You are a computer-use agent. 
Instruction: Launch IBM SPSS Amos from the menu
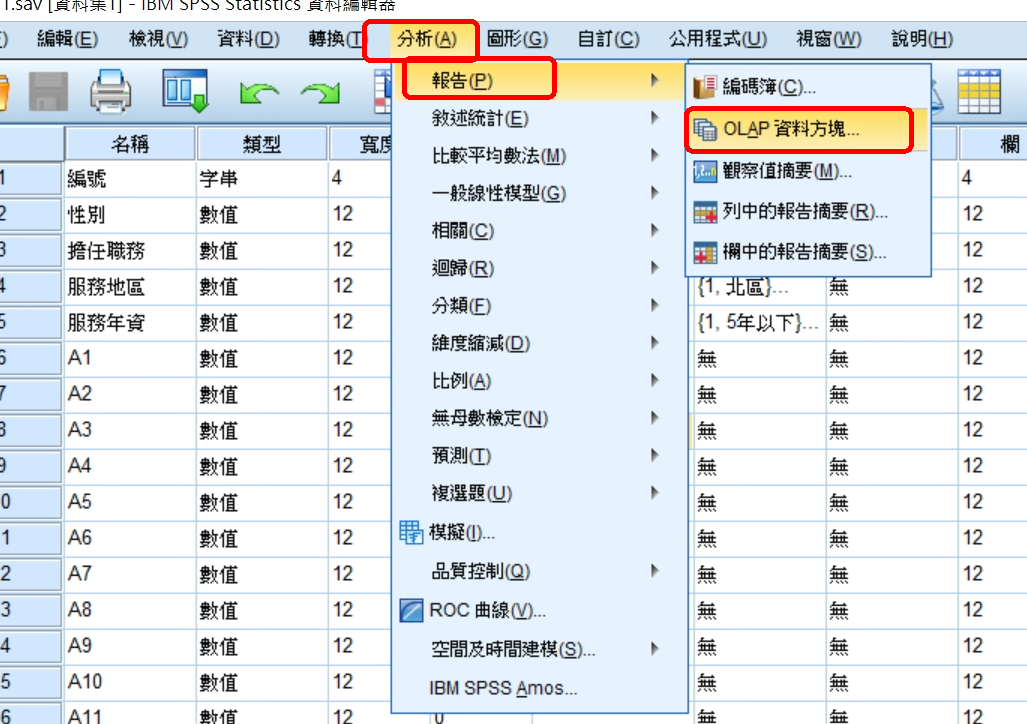click(x=503, y=688)
